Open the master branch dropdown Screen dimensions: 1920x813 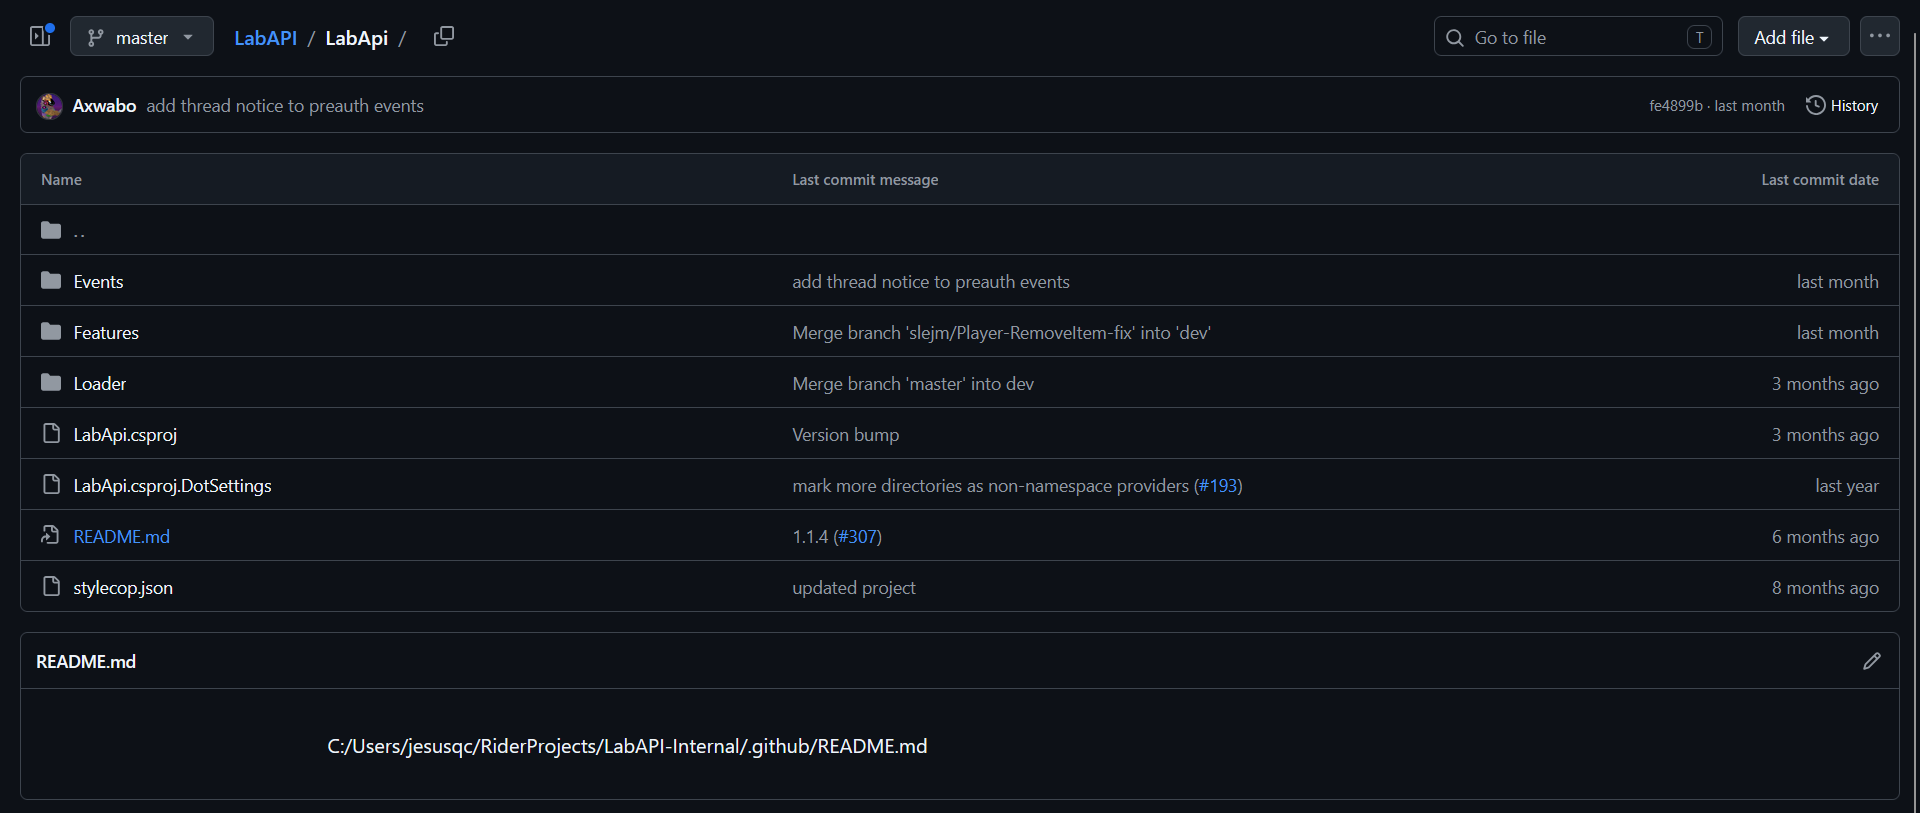tap(142, 37)
